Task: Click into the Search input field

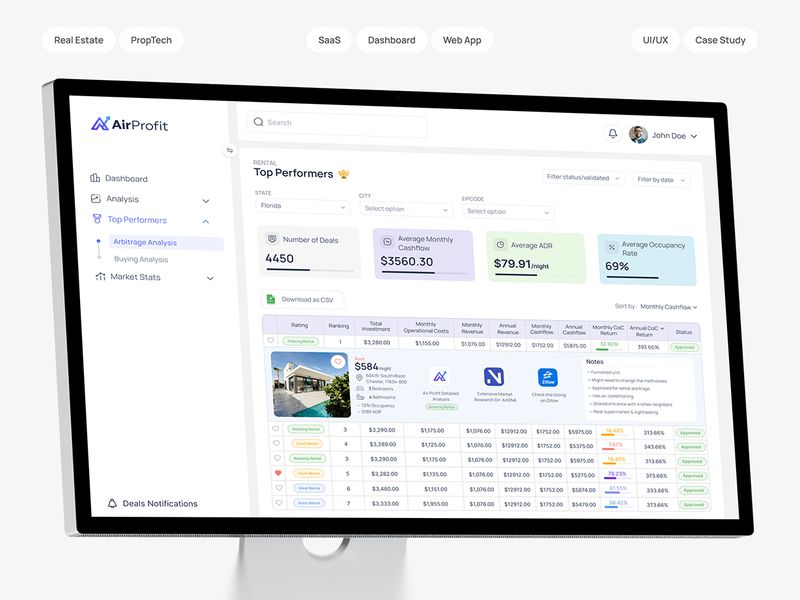Action: [337, 124]
